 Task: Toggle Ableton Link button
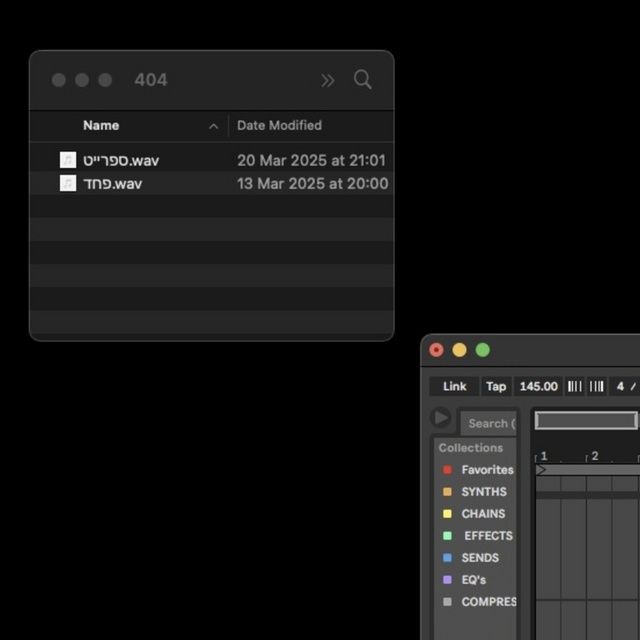455,386
